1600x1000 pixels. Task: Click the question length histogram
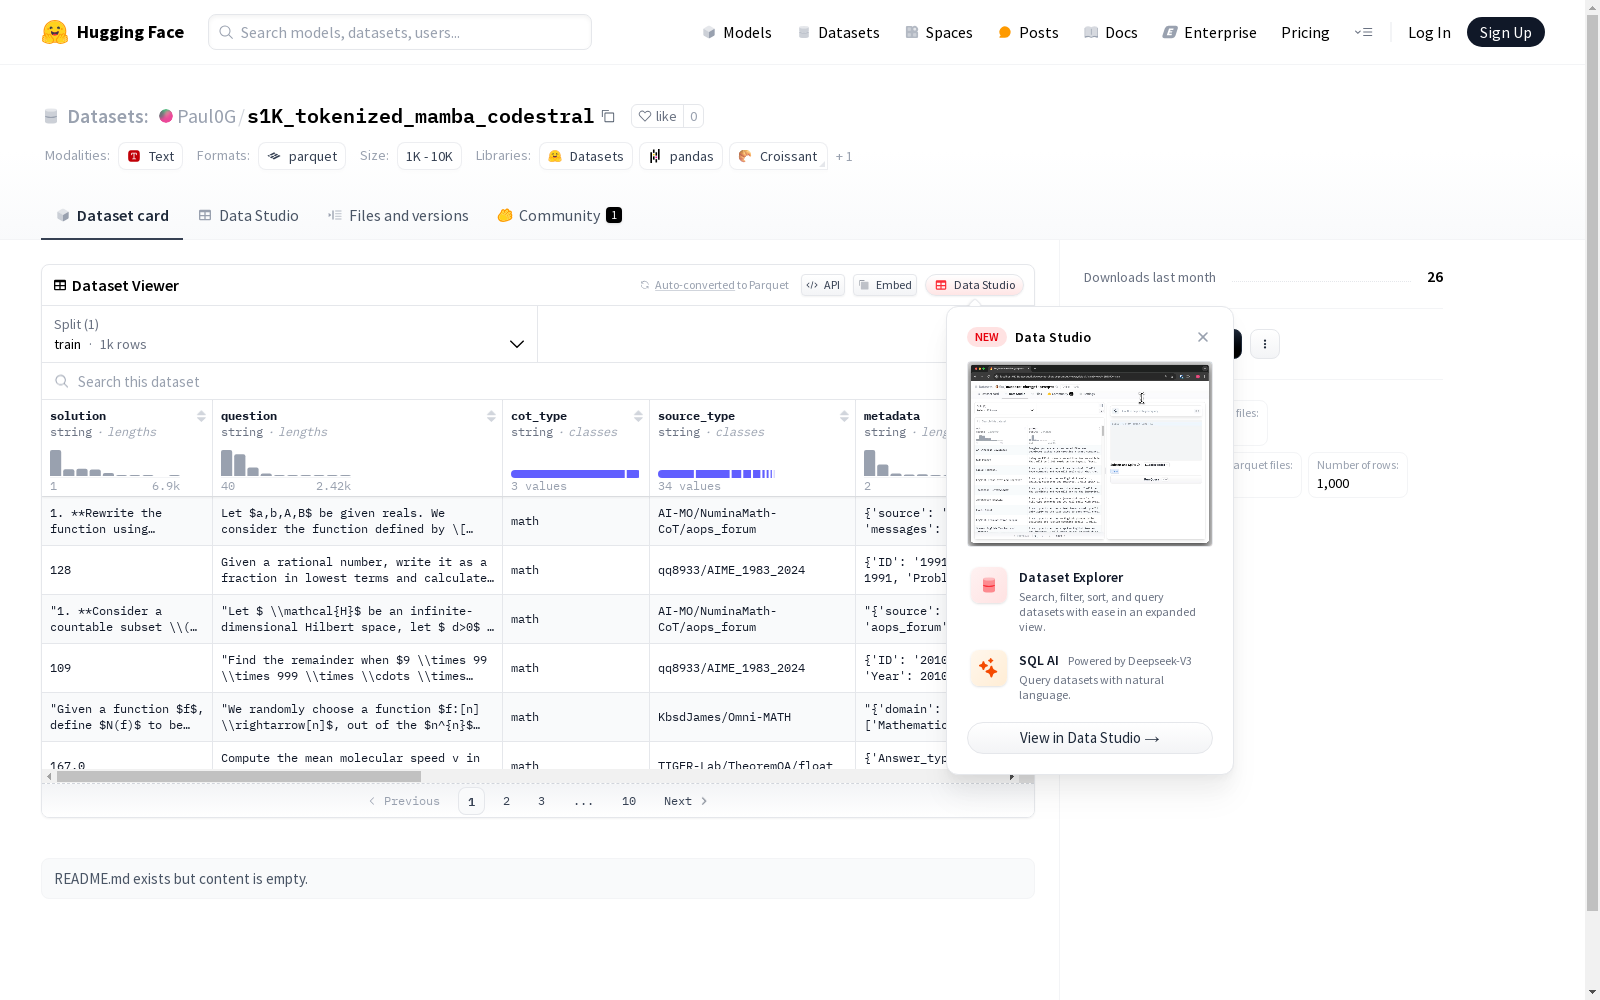(286, 462)
